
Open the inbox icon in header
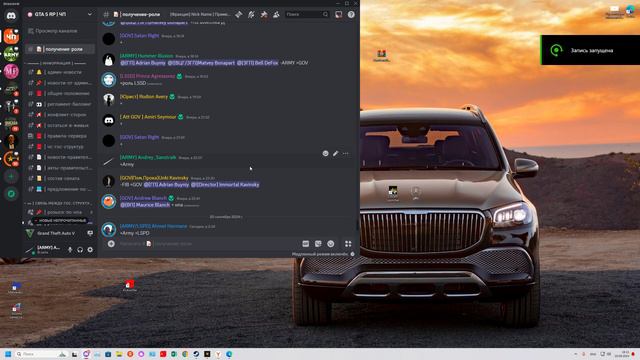pos(338,15)
